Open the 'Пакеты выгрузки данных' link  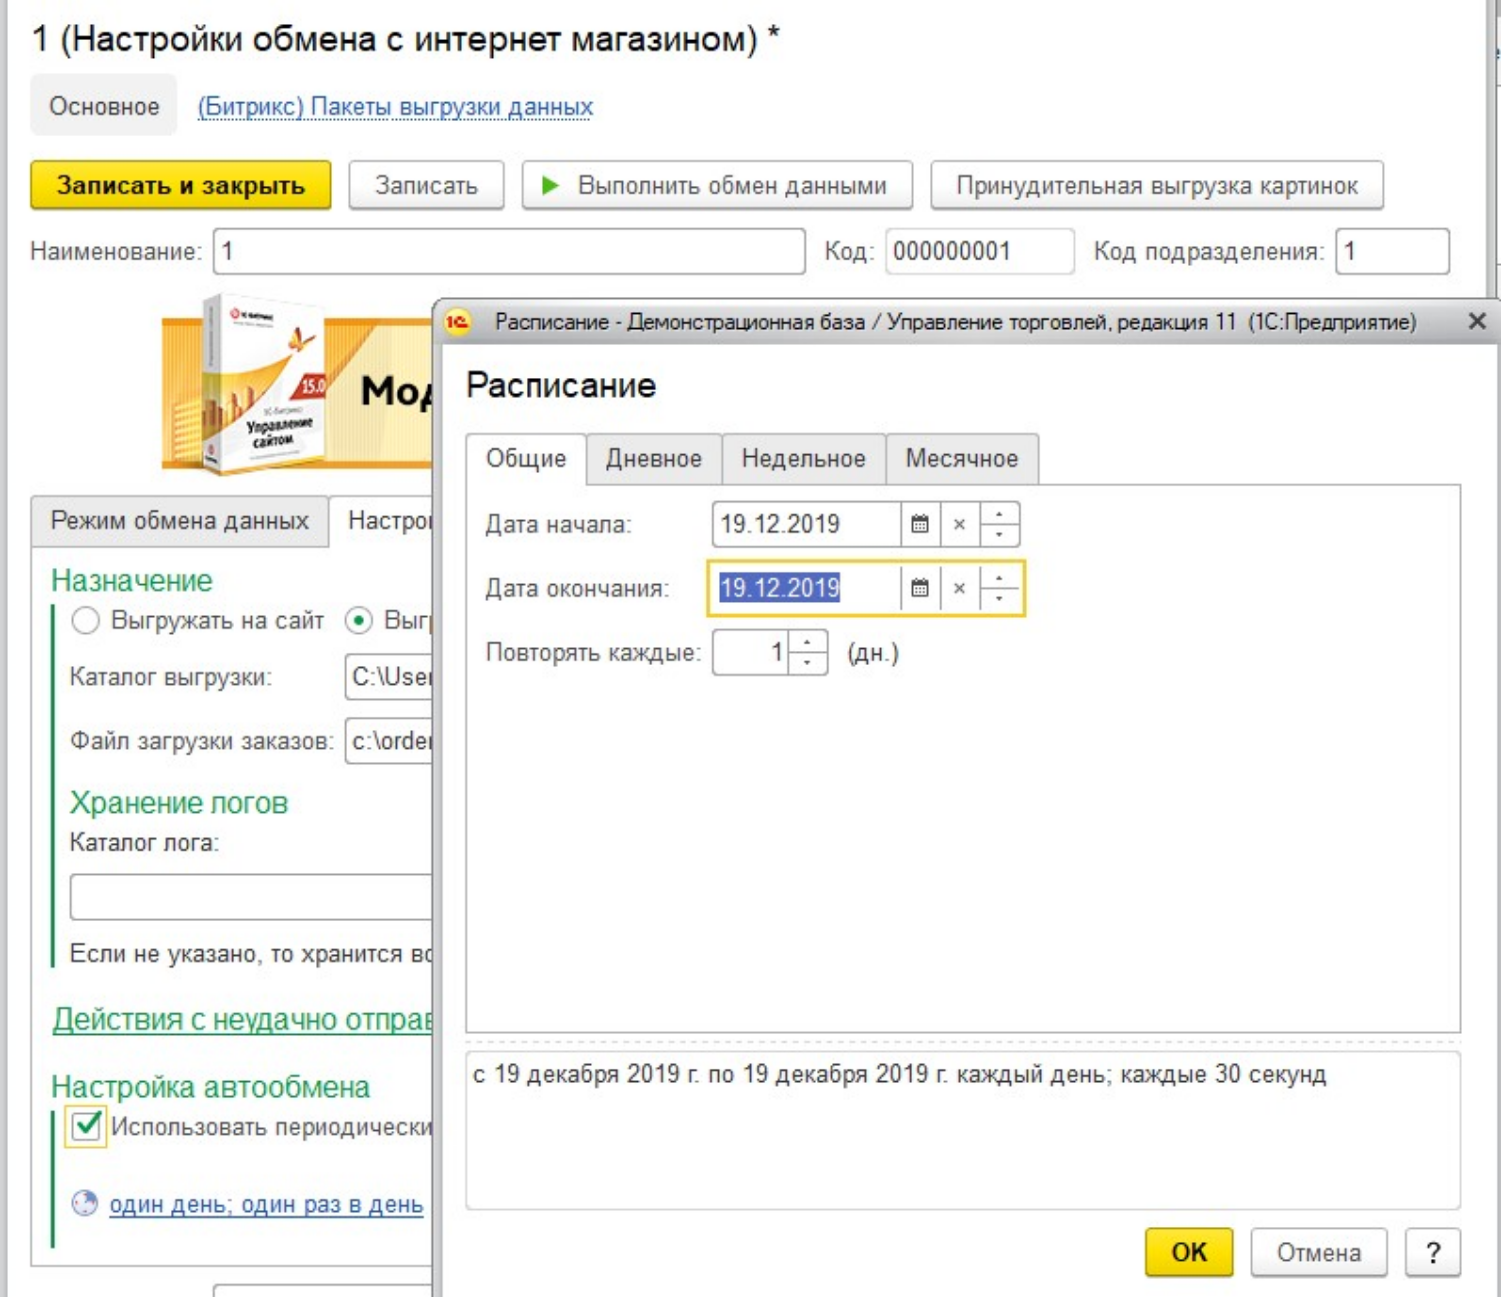(x=395, y=106)
